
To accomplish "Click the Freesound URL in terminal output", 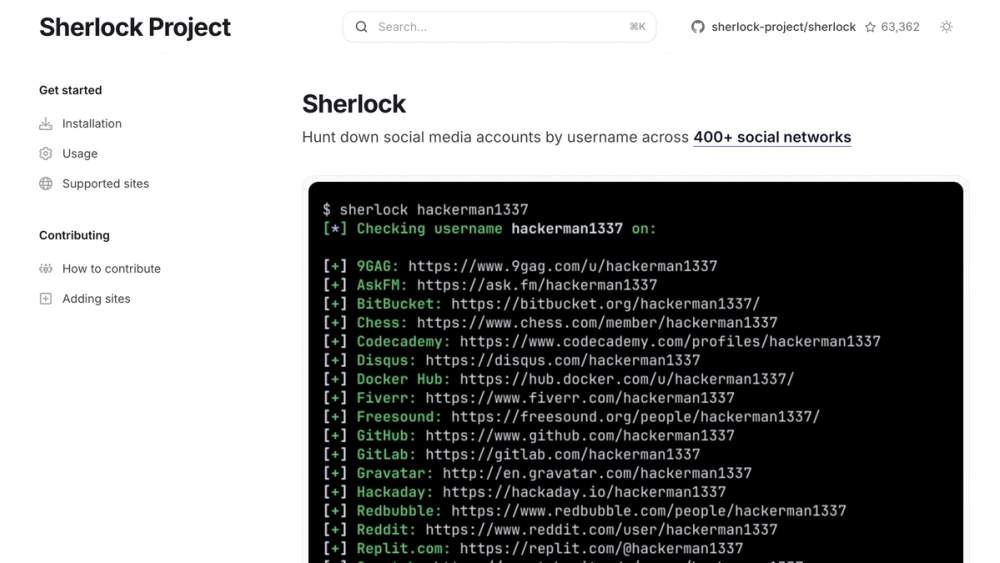I will [635, 417].
